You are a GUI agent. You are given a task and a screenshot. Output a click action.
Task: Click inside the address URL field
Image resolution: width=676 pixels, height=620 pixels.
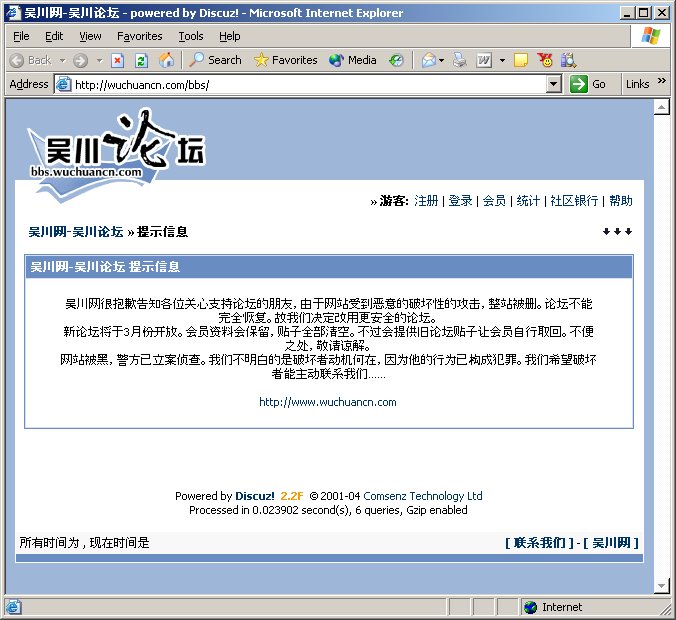300,85
